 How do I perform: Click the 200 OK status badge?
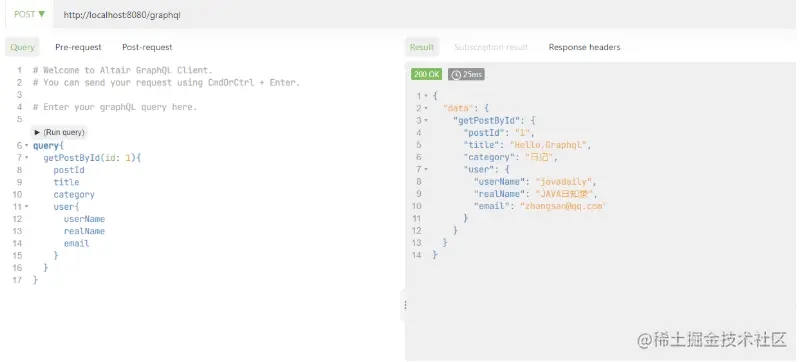(427, 74)
